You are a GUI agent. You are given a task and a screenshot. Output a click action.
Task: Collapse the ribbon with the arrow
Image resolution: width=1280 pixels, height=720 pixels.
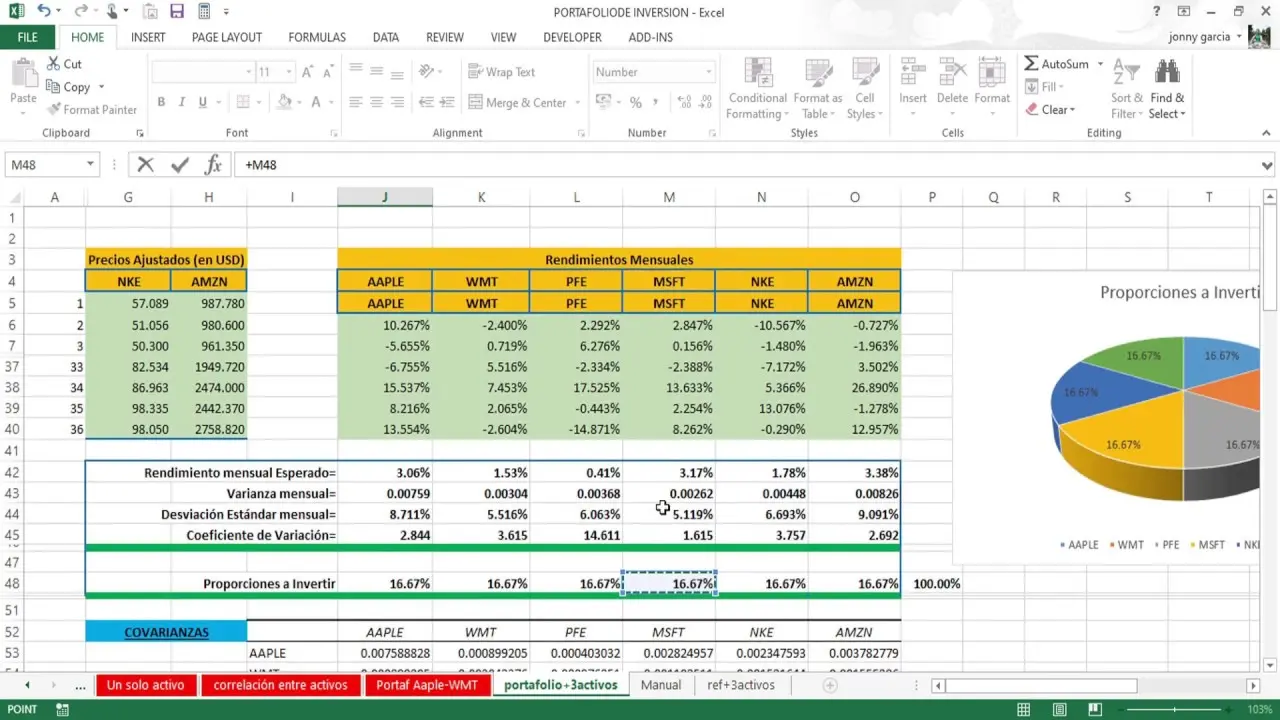point(1268,133)
